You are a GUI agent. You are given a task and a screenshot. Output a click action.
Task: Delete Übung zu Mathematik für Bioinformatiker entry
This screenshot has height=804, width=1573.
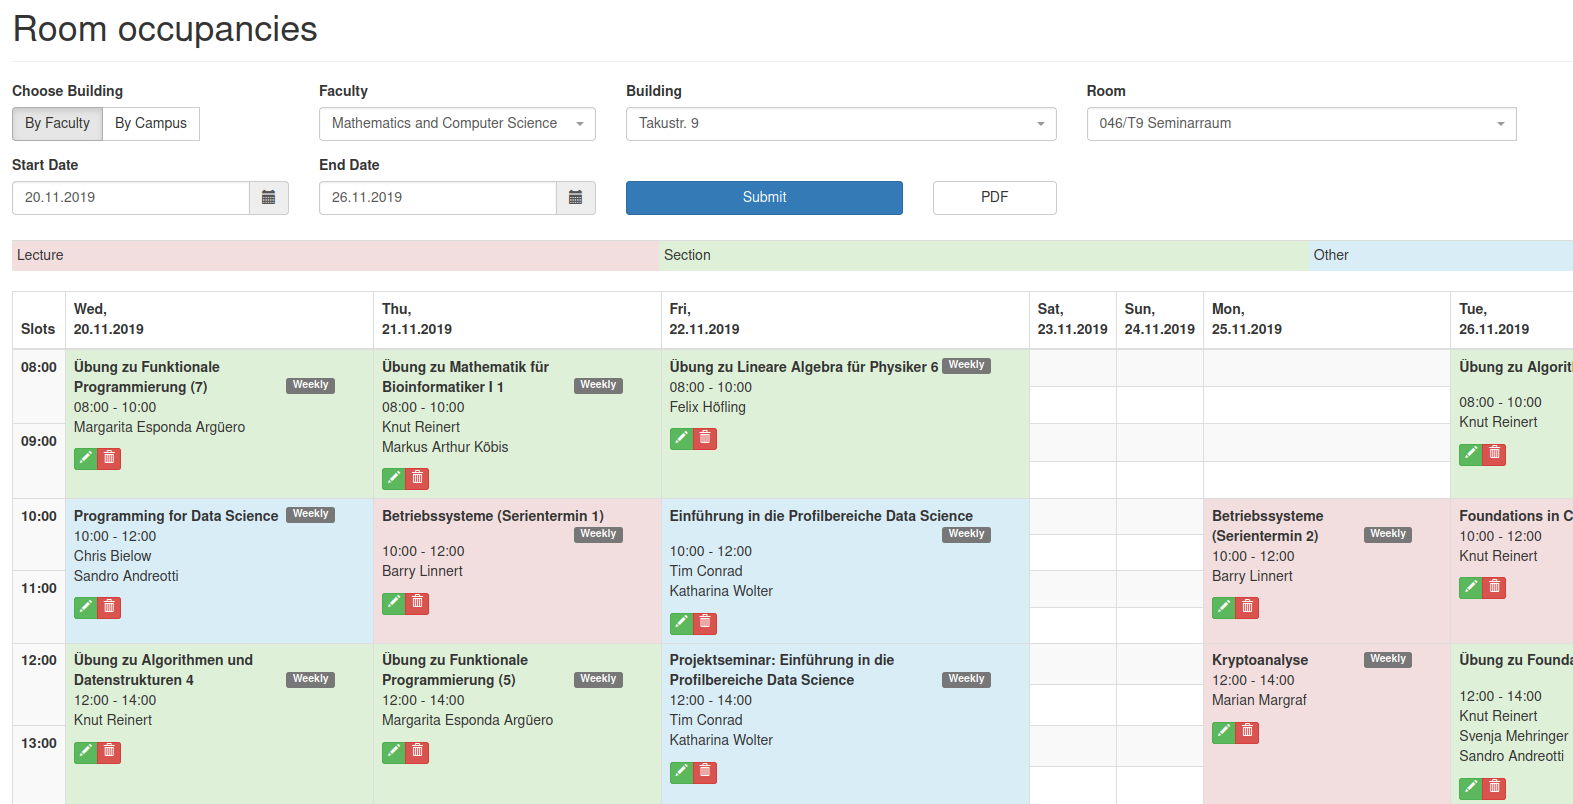[x=417, y=478]
